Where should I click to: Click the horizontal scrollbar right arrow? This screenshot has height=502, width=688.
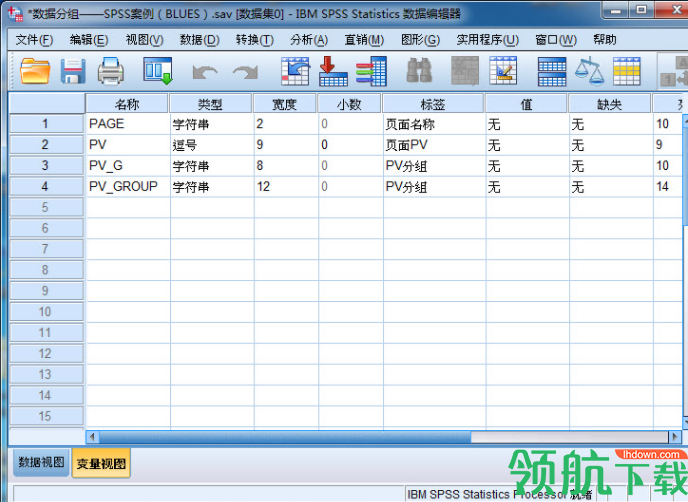(x=675, y=437)
